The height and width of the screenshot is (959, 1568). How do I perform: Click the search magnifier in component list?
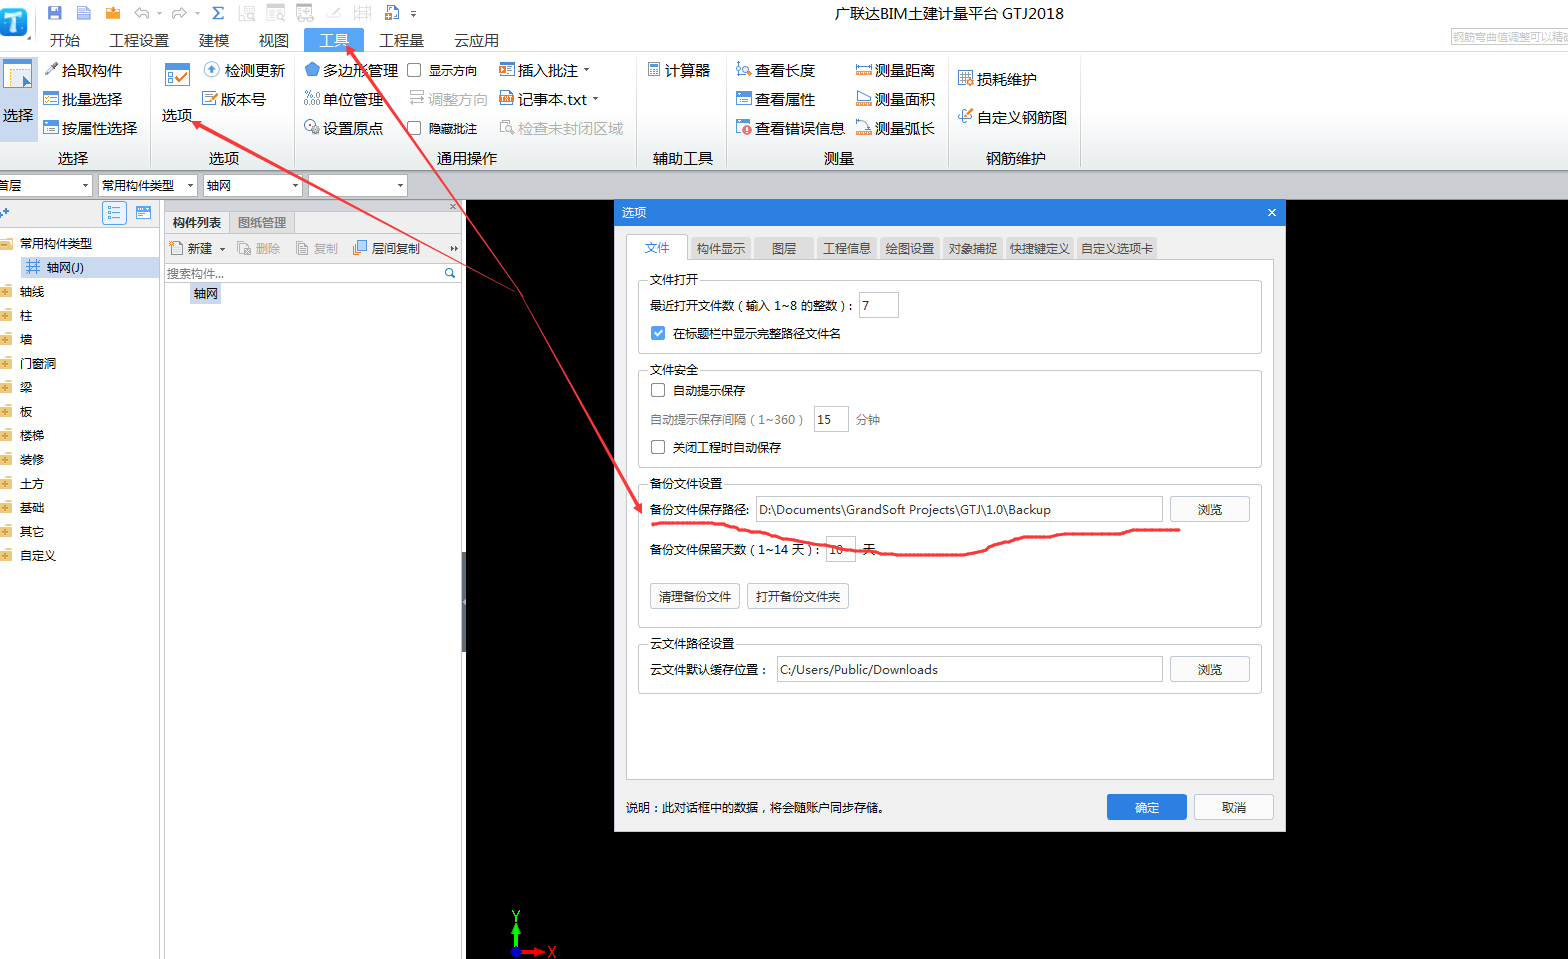[450, 273]
